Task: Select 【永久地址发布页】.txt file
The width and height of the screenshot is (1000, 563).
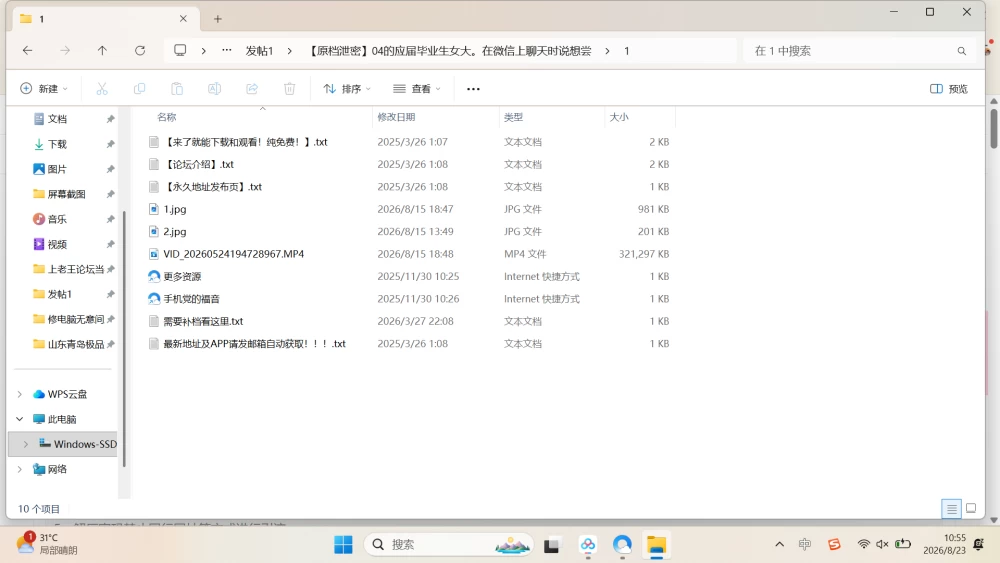Action: click(x=212, y=186)
